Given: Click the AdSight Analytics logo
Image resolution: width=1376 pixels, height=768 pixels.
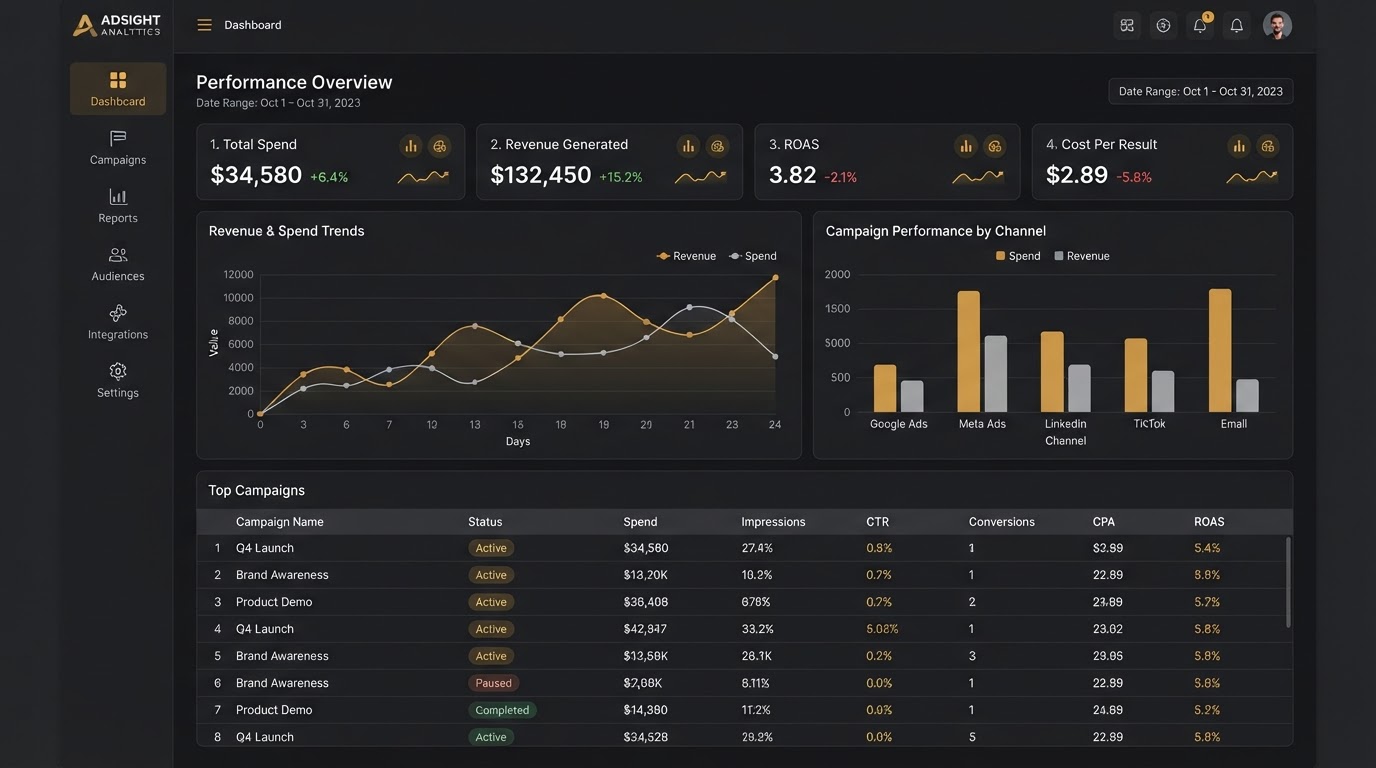Looking at the screenshot, I should 117,25.
